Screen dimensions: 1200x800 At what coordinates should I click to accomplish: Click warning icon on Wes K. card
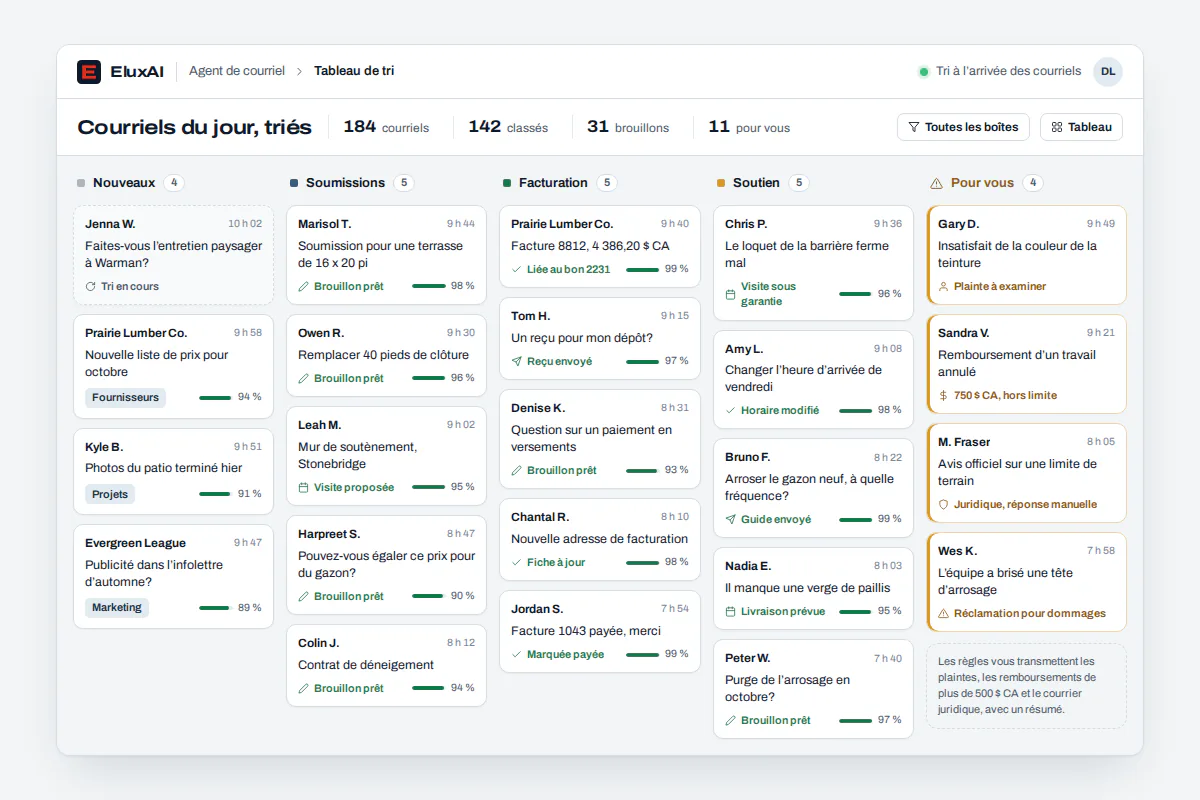[943, 613]
